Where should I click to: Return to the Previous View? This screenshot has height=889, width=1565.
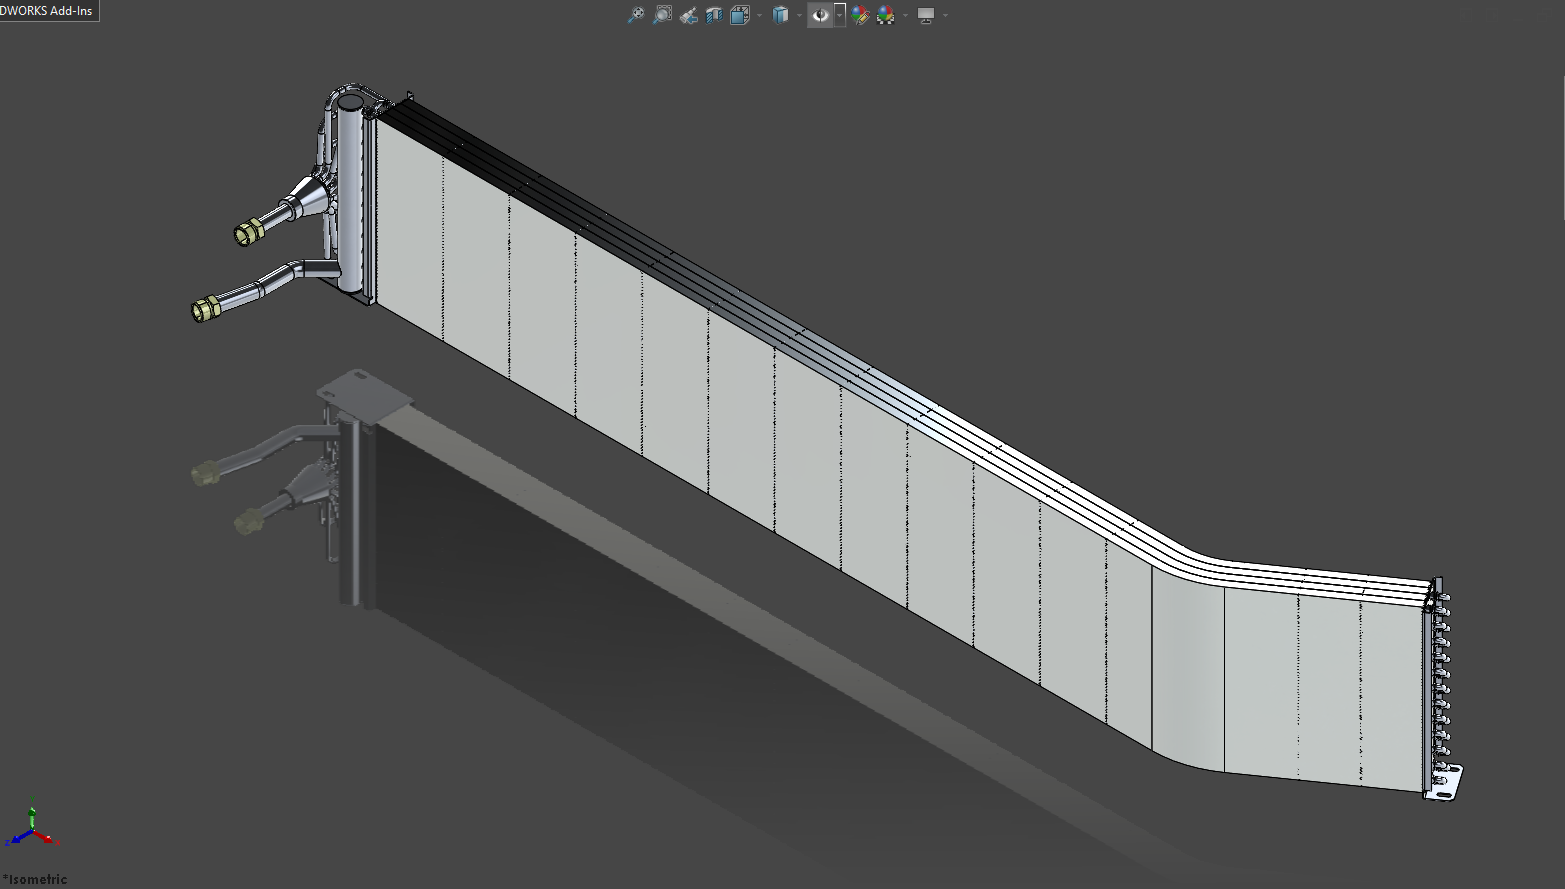(688, 15)
